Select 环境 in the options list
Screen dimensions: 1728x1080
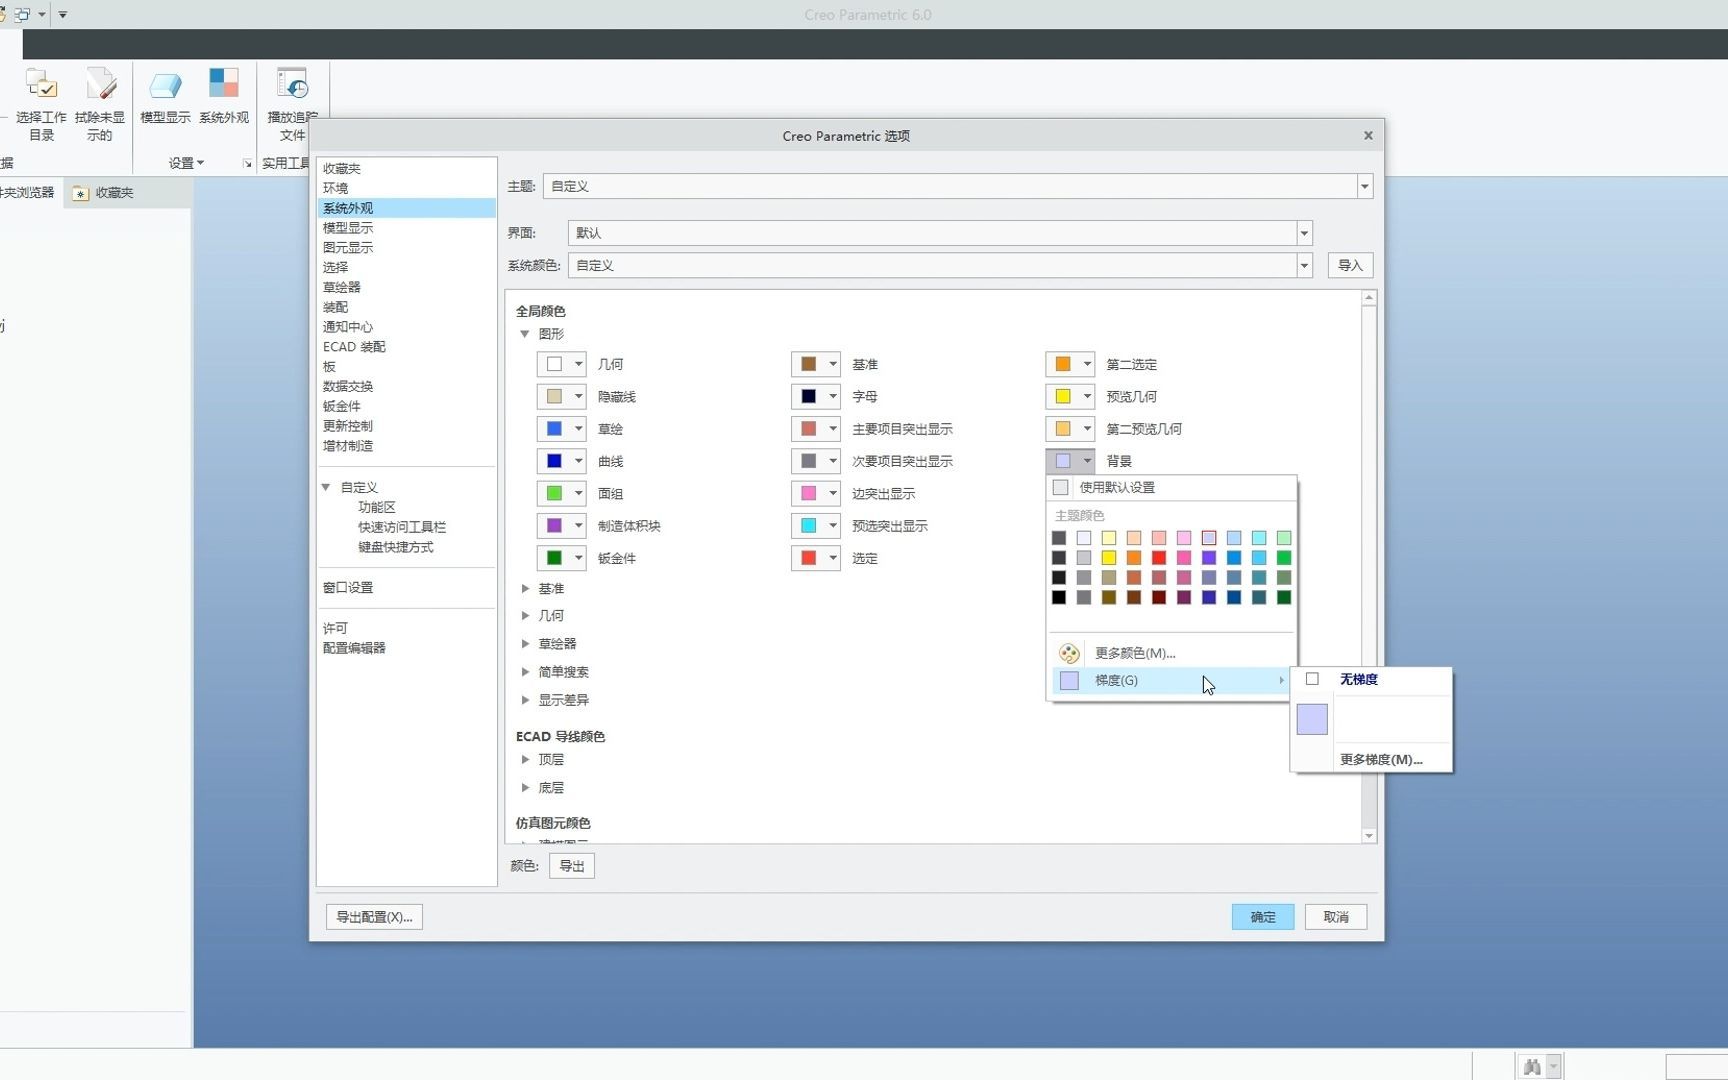click(406, 188)
